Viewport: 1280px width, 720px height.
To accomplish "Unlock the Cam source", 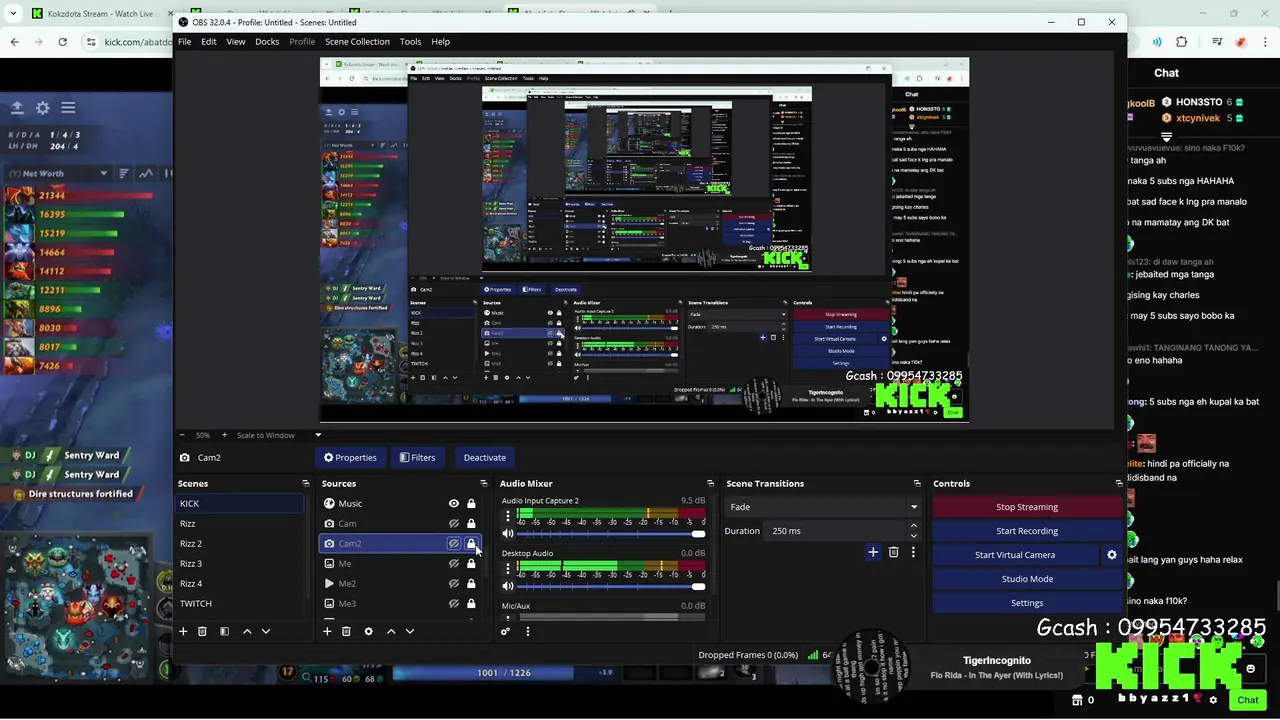I will (471, 524).
